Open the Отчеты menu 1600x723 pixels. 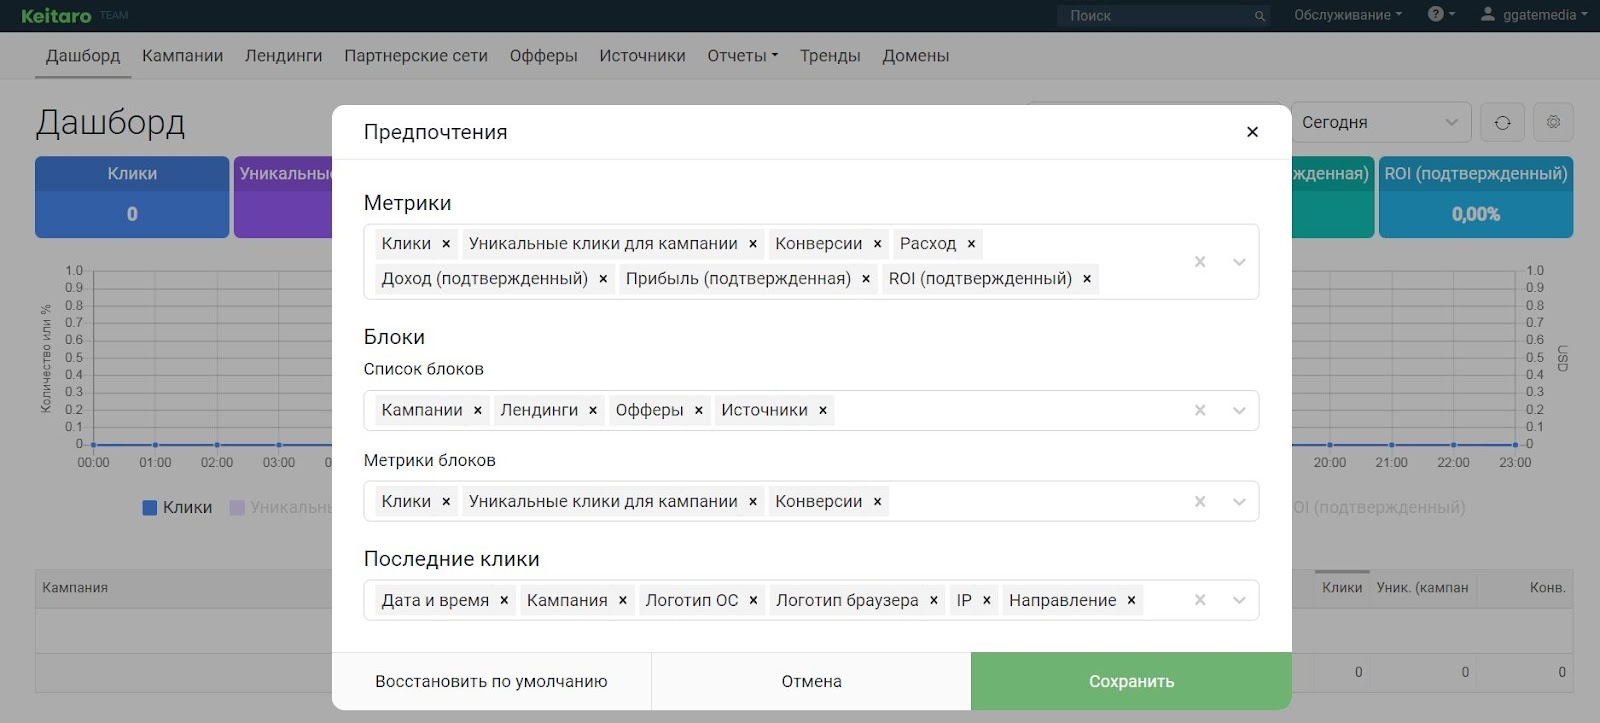pos(742,56)
